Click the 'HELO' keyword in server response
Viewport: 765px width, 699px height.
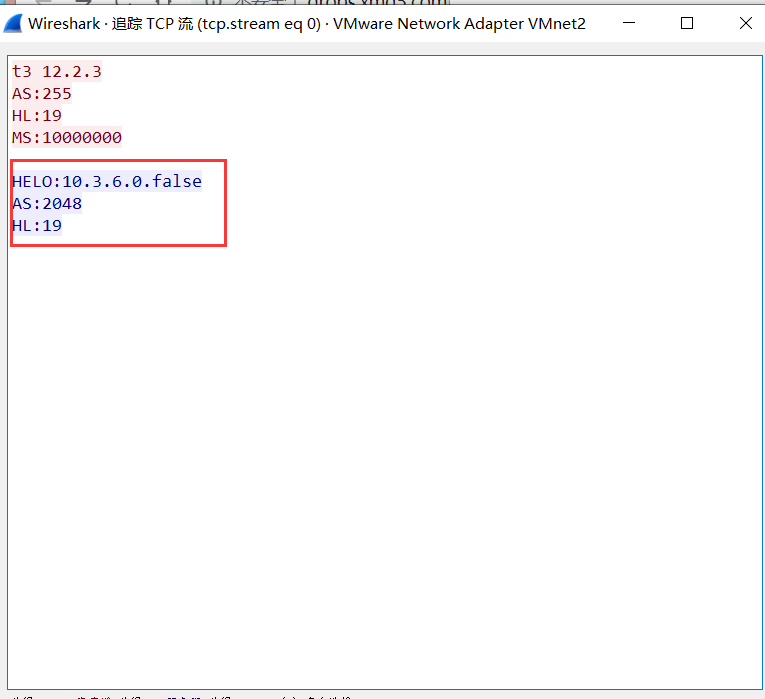click(32, 182)
